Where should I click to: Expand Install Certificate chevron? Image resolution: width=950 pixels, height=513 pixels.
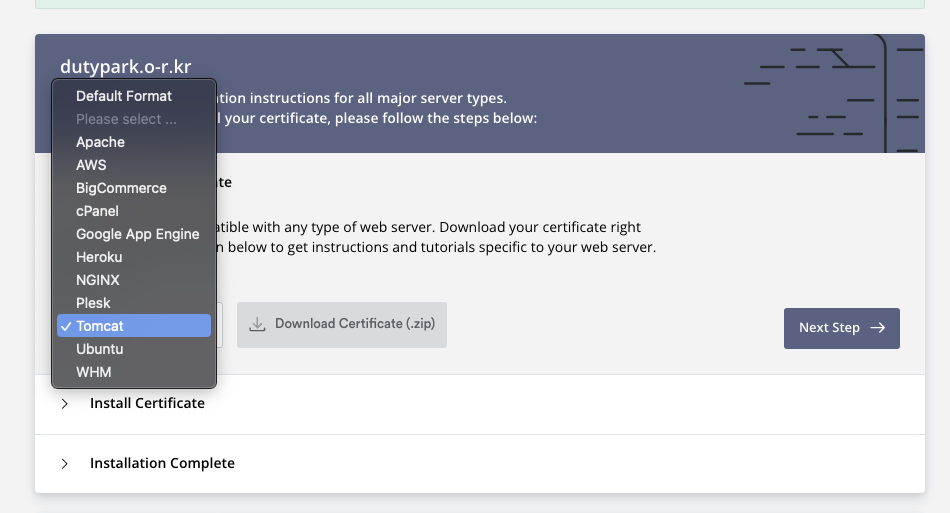(x=64, y=404)
